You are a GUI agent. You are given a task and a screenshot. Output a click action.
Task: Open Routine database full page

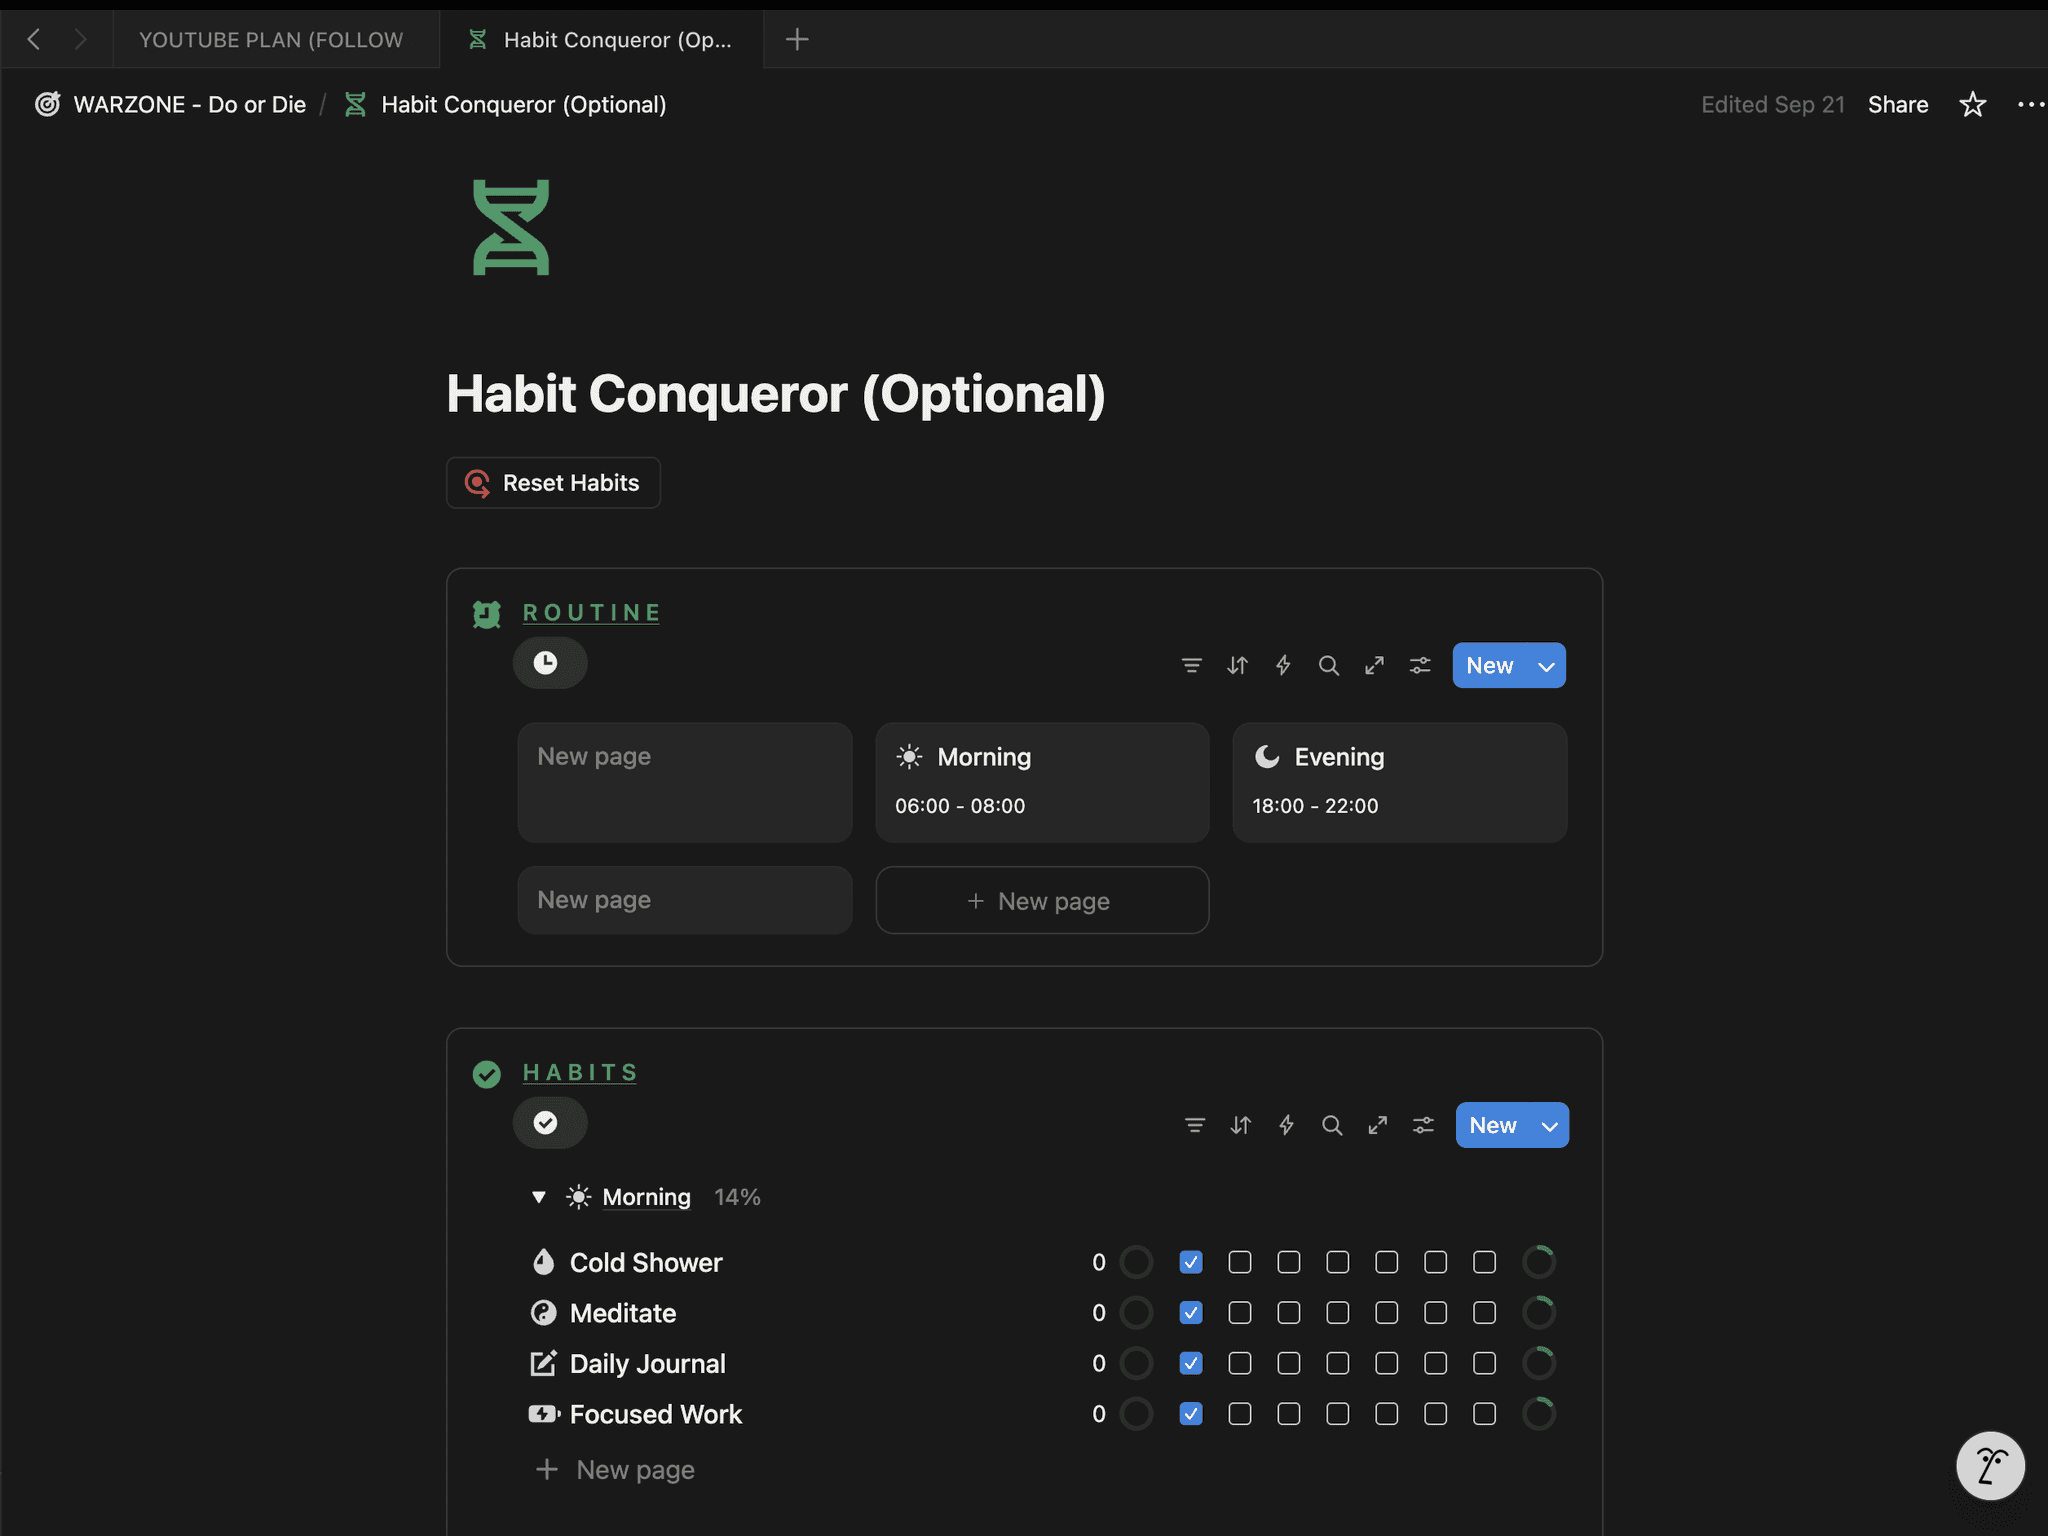(x=1374, y=666)
